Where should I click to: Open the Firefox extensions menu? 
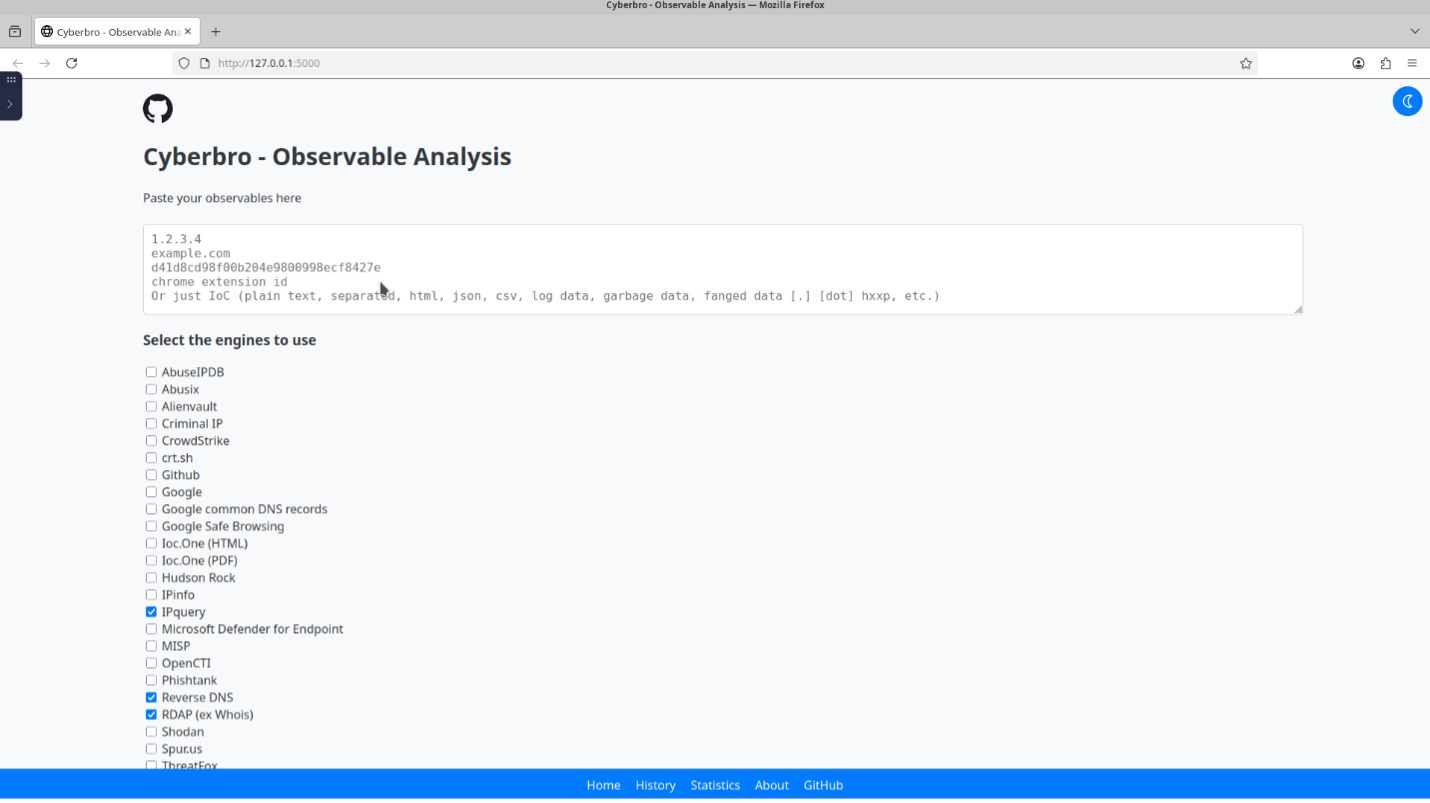click(1385, 63)
